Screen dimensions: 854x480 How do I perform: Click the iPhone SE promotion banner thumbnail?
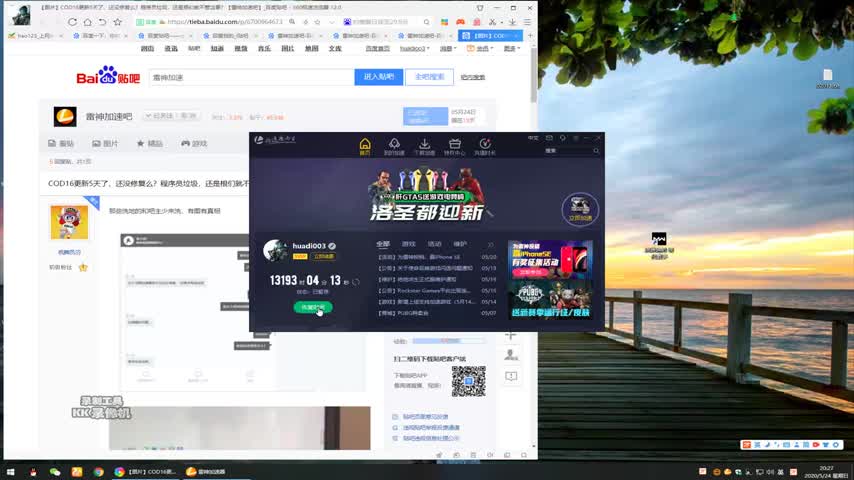(549, 260)
